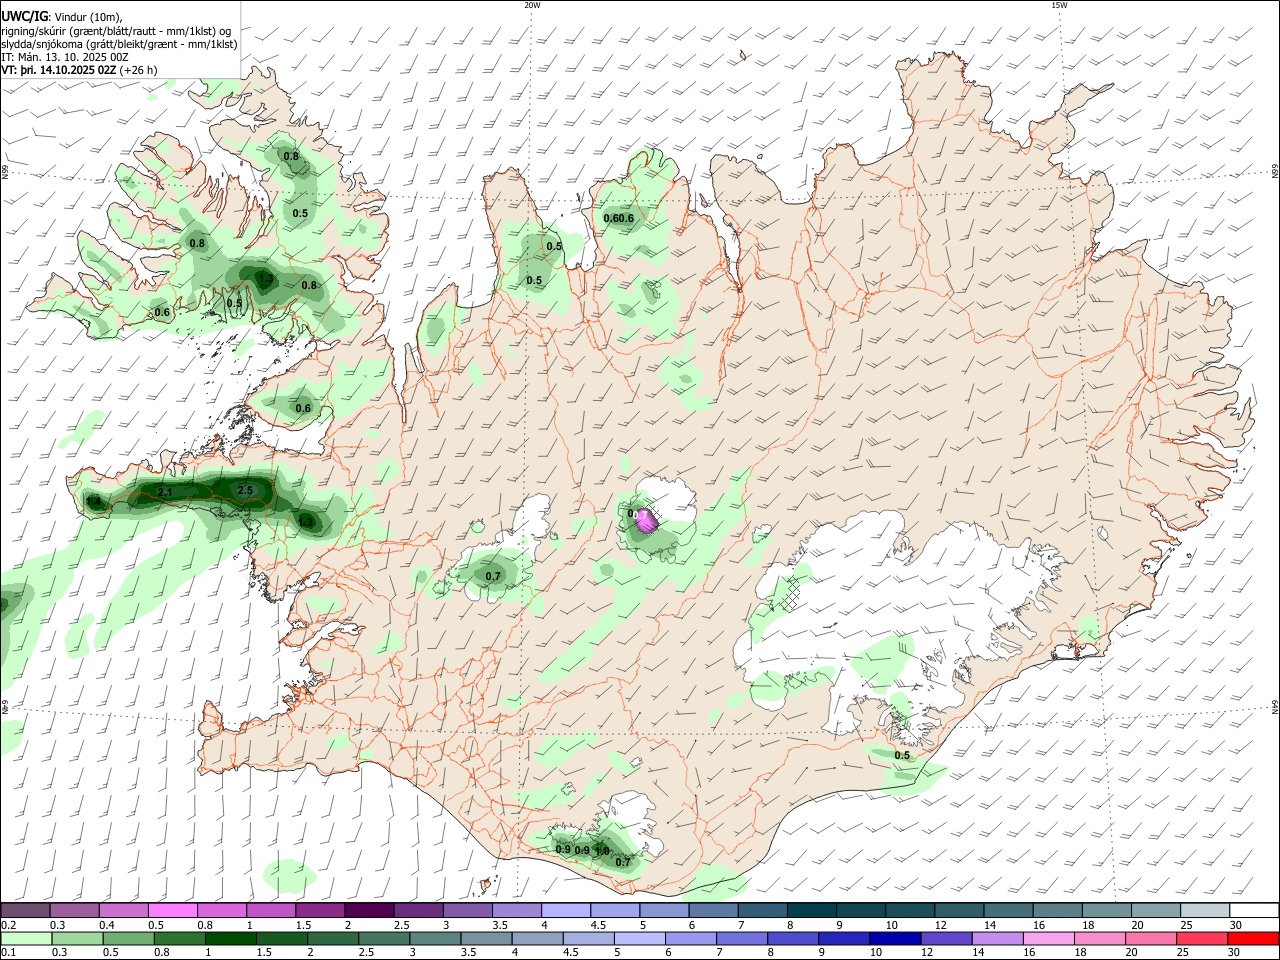Pick the light lavender upper swatch labeled 4
This screenshot has width=1280, height=960.
565,910
